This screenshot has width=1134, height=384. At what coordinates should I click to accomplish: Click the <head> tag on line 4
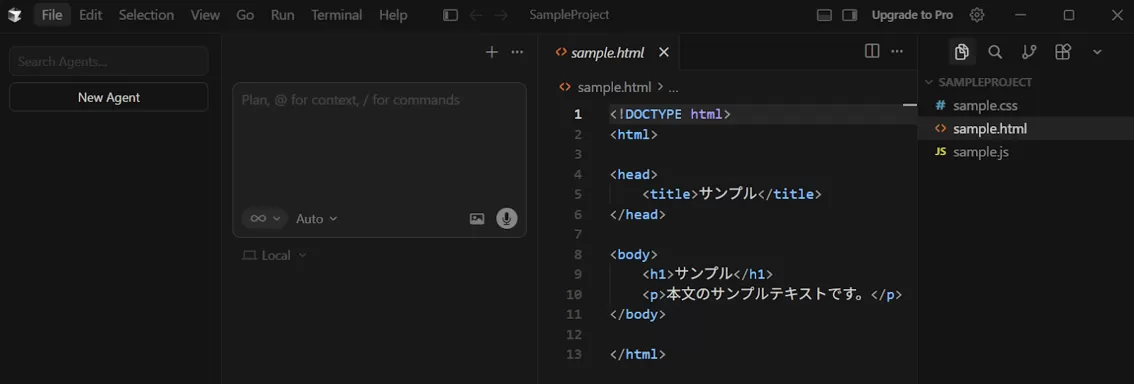click(634, 174)
